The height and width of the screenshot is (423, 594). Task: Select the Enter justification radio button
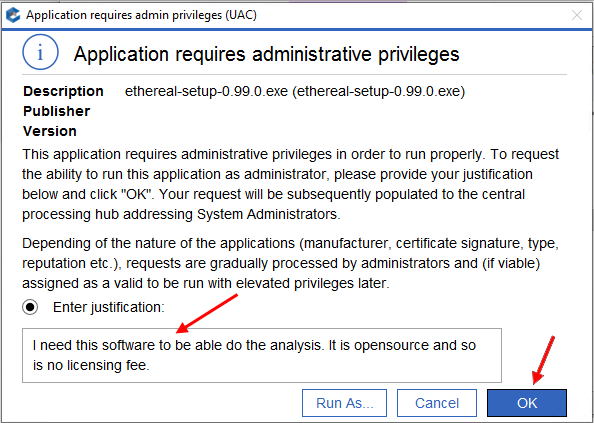pos(30,307)
